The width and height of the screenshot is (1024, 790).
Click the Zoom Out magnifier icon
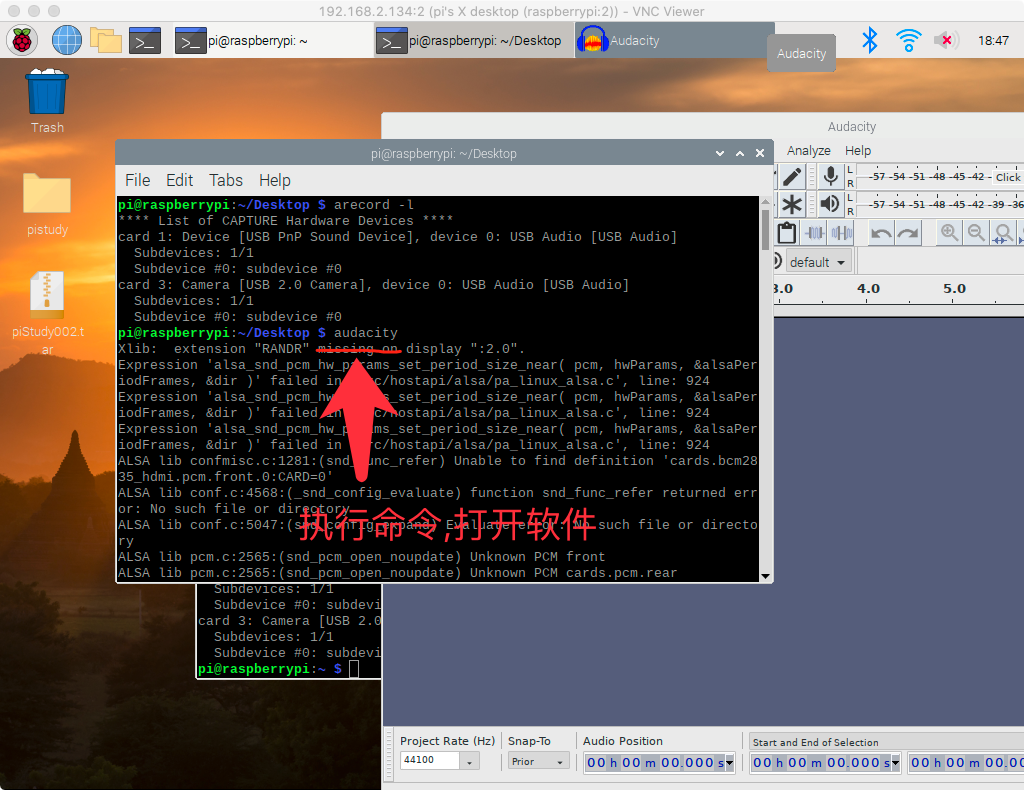point(976,232)
